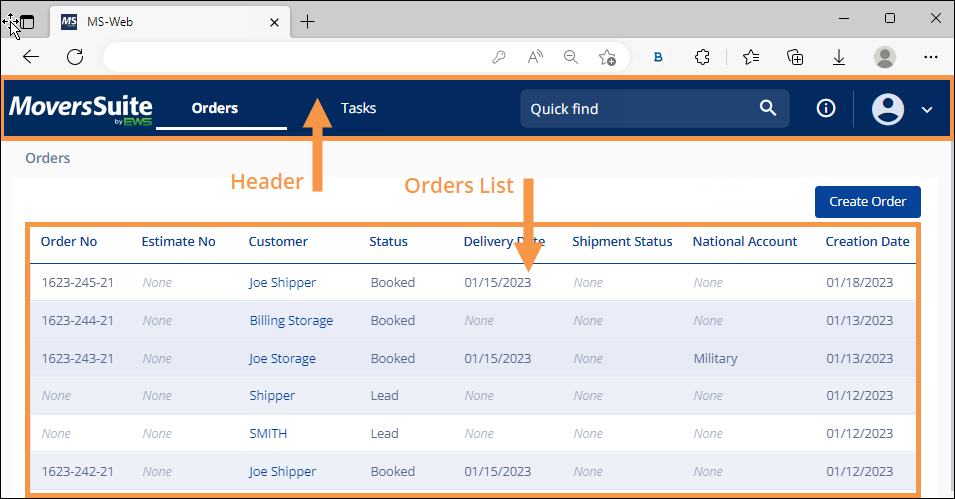Select the Orders tab in header
Screen dimensions: 955x499
click(x=215, y=108)
